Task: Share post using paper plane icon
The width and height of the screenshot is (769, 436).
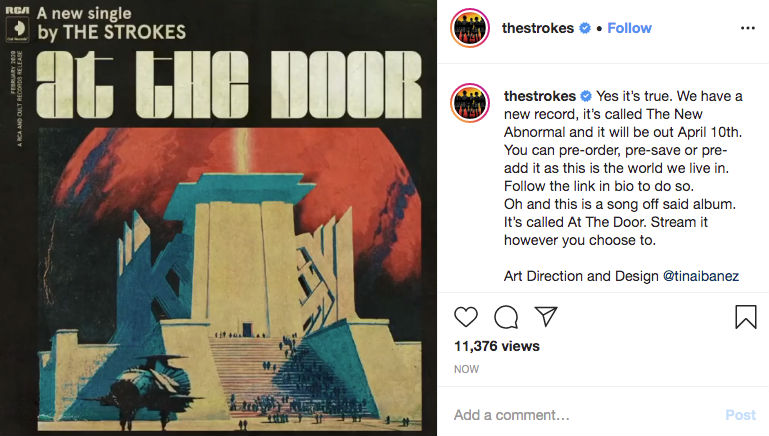Action: click(545, 317)
